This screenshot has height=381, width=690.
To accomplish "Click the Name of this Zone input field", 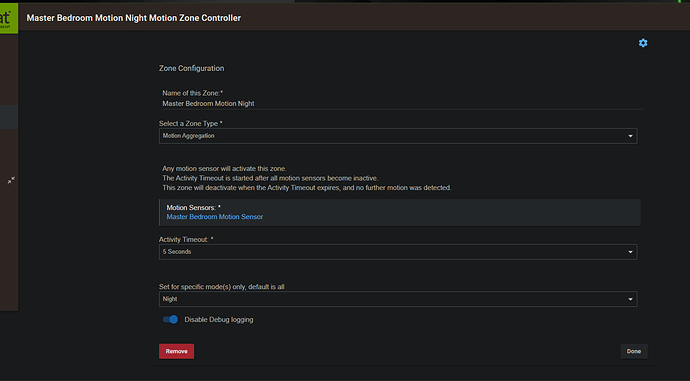I will coord(403,104).
